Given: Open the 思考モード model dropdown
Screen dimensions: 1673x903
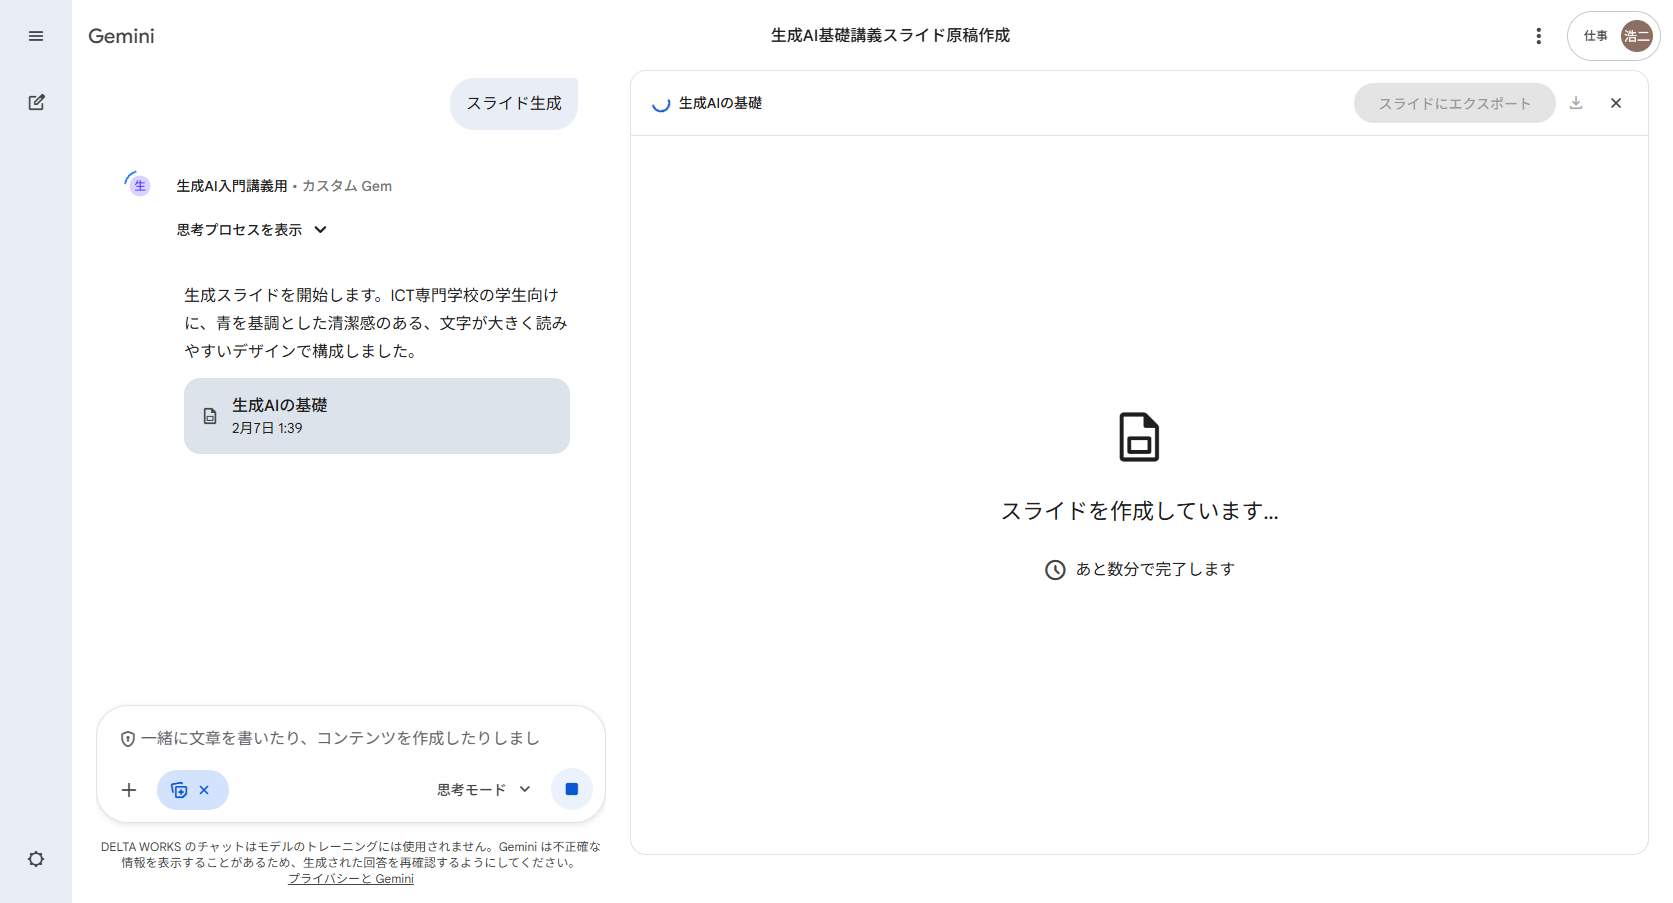Looking at the screenshot, I should coord(483,790).
